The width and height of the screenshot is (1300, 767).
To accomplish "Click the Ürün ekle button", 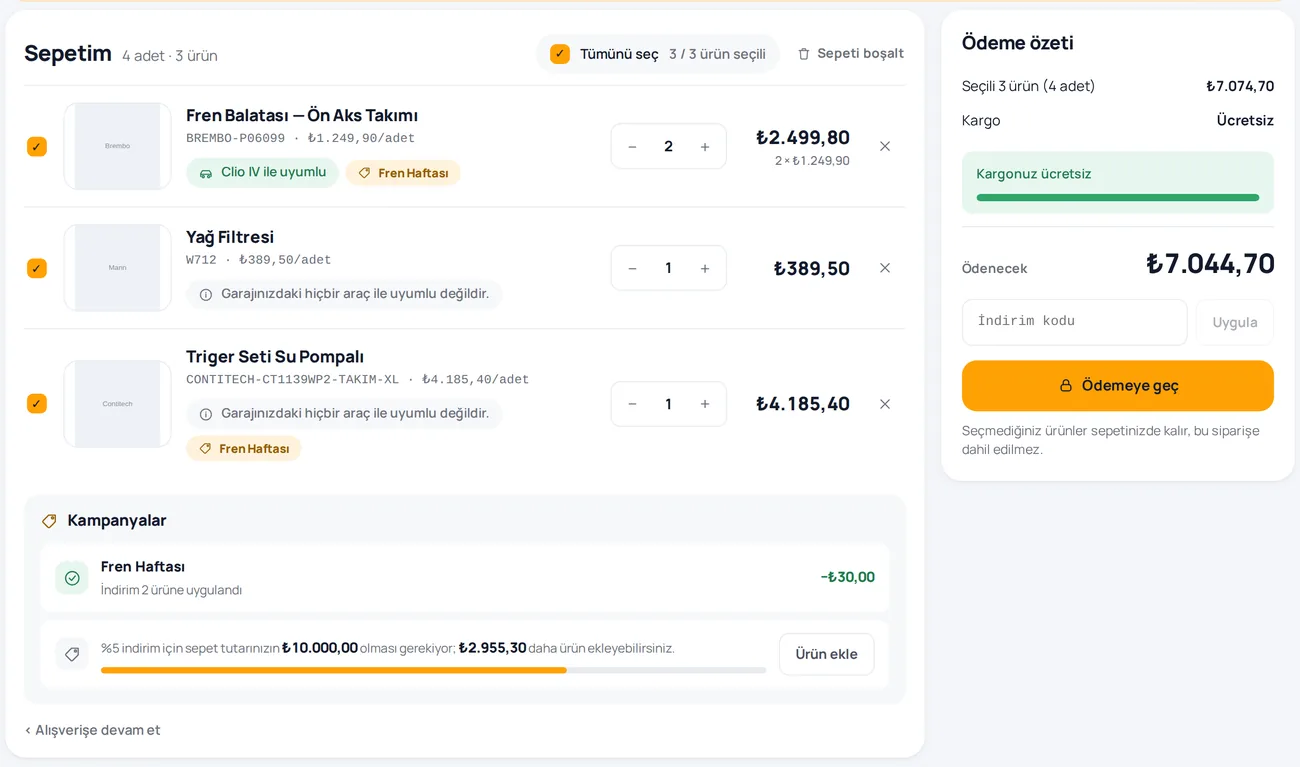I will 827,654.
